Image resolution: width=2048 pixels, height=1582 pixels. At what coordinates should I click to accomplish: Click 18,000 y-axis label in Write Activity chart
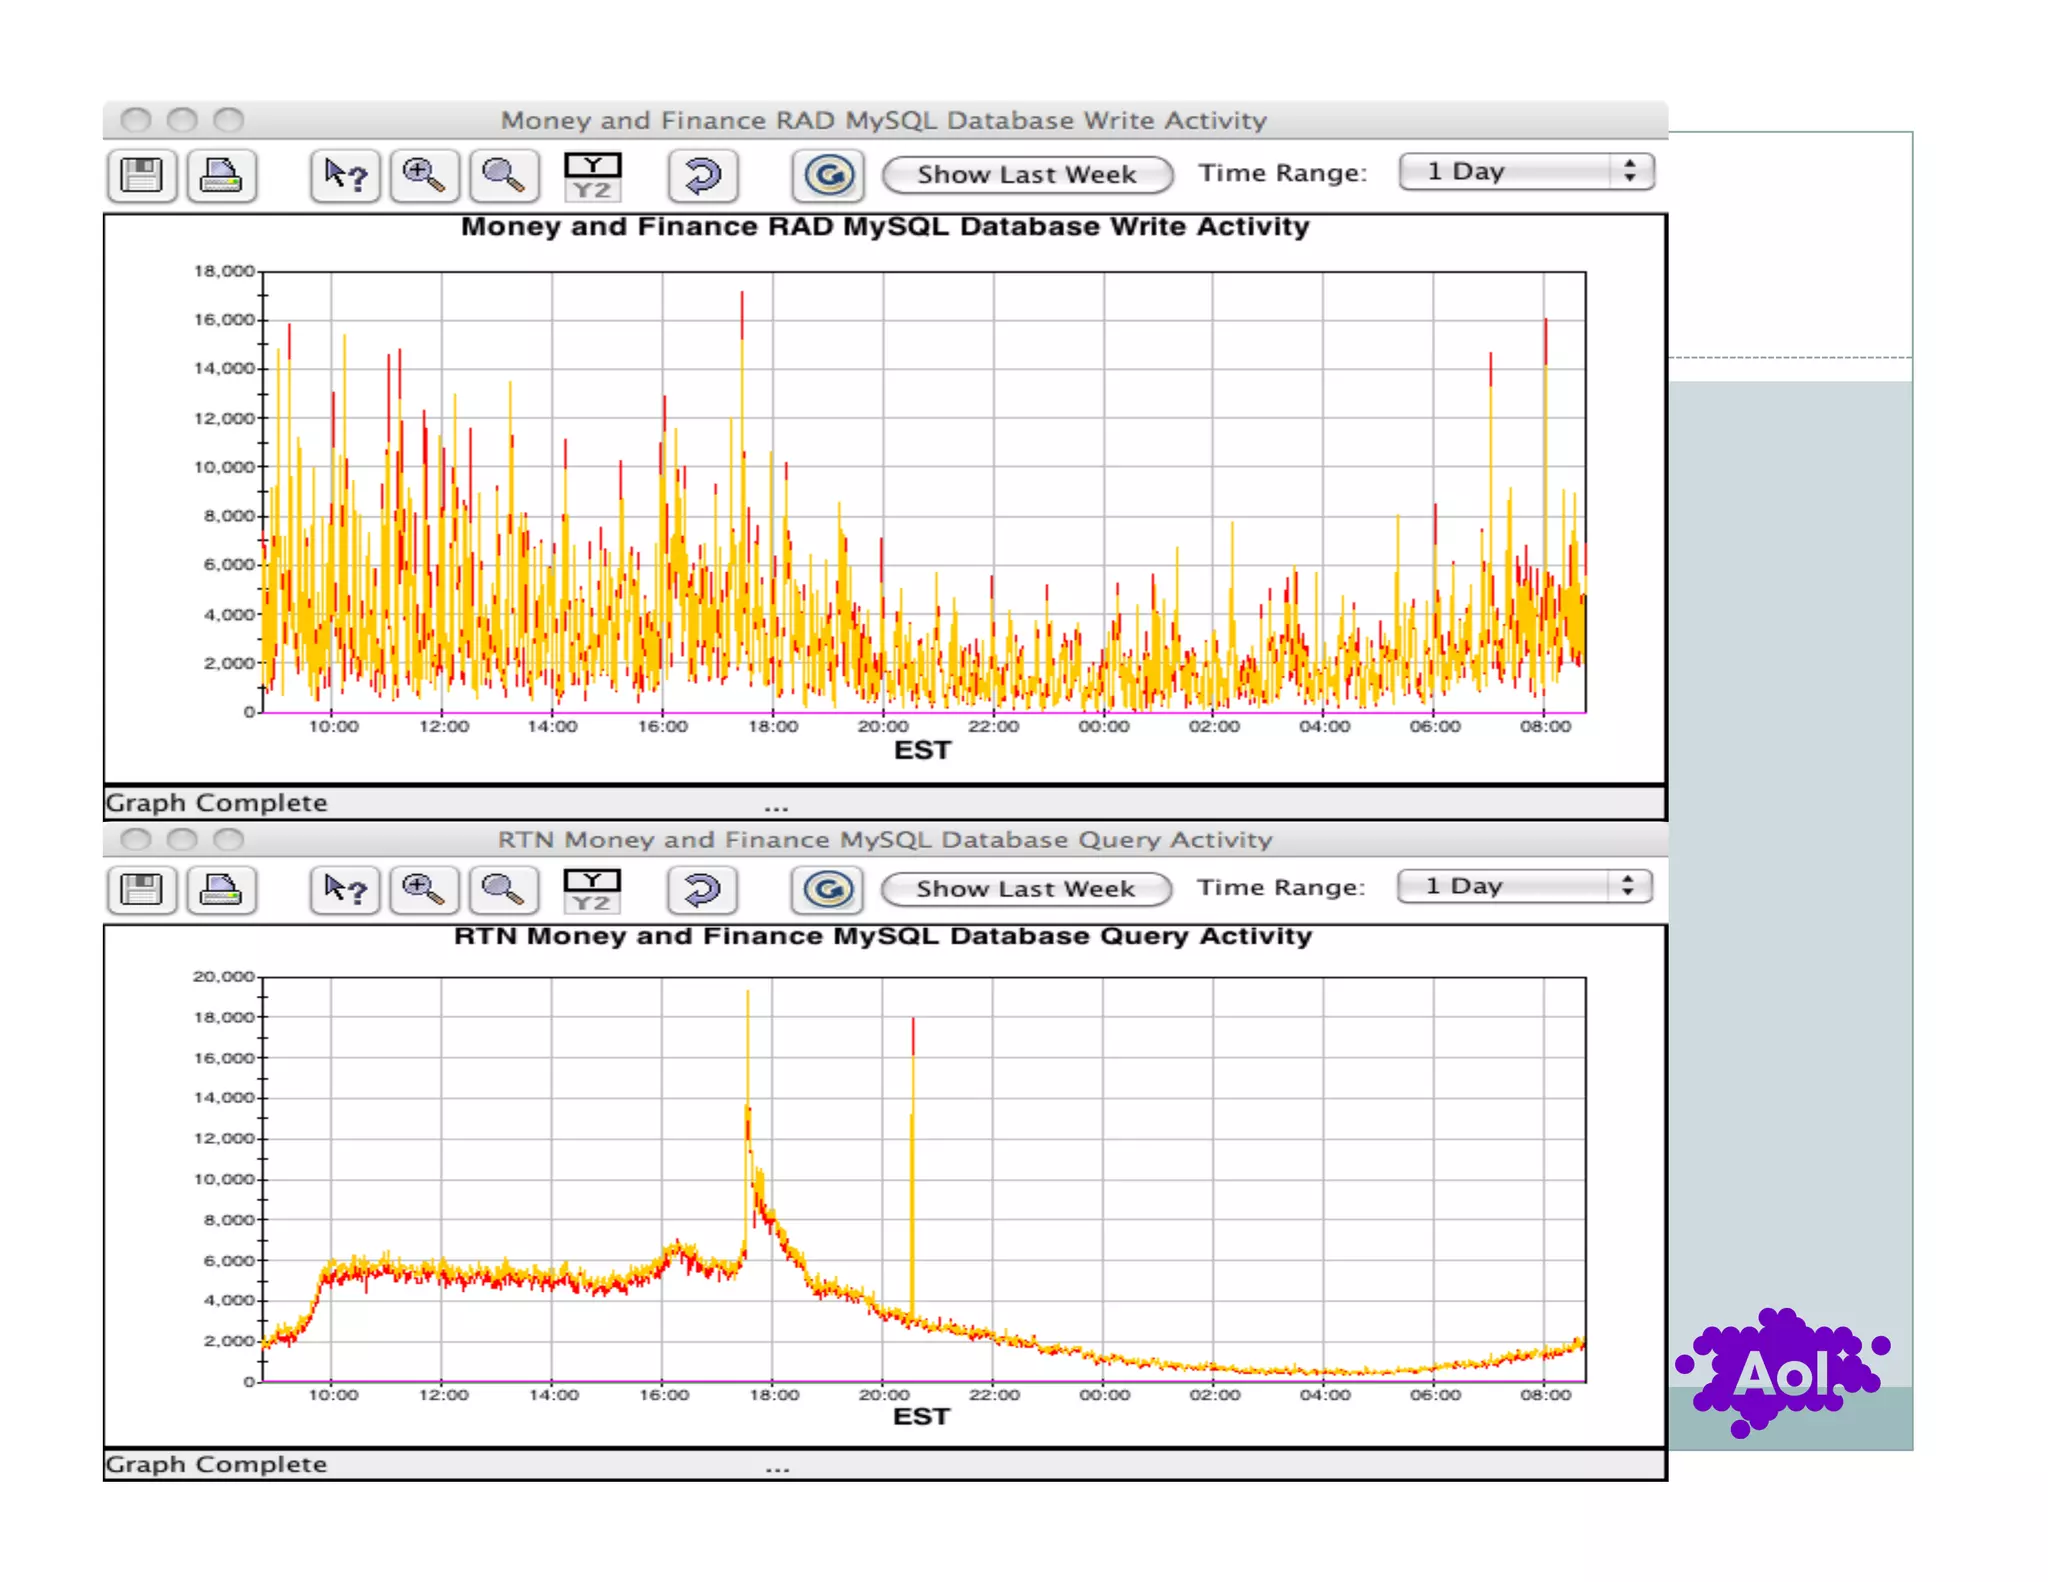[224, 271]
